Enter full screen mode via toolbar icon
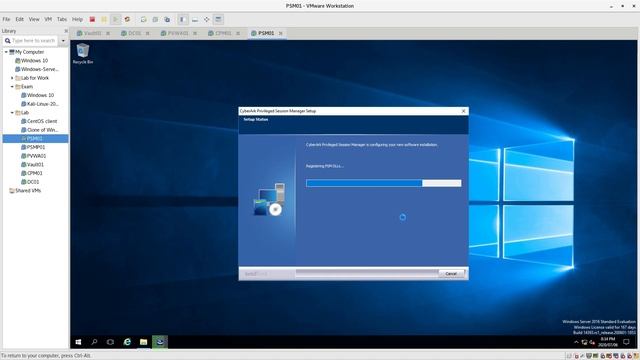640x360 pixels. click(x=207, y=19)
